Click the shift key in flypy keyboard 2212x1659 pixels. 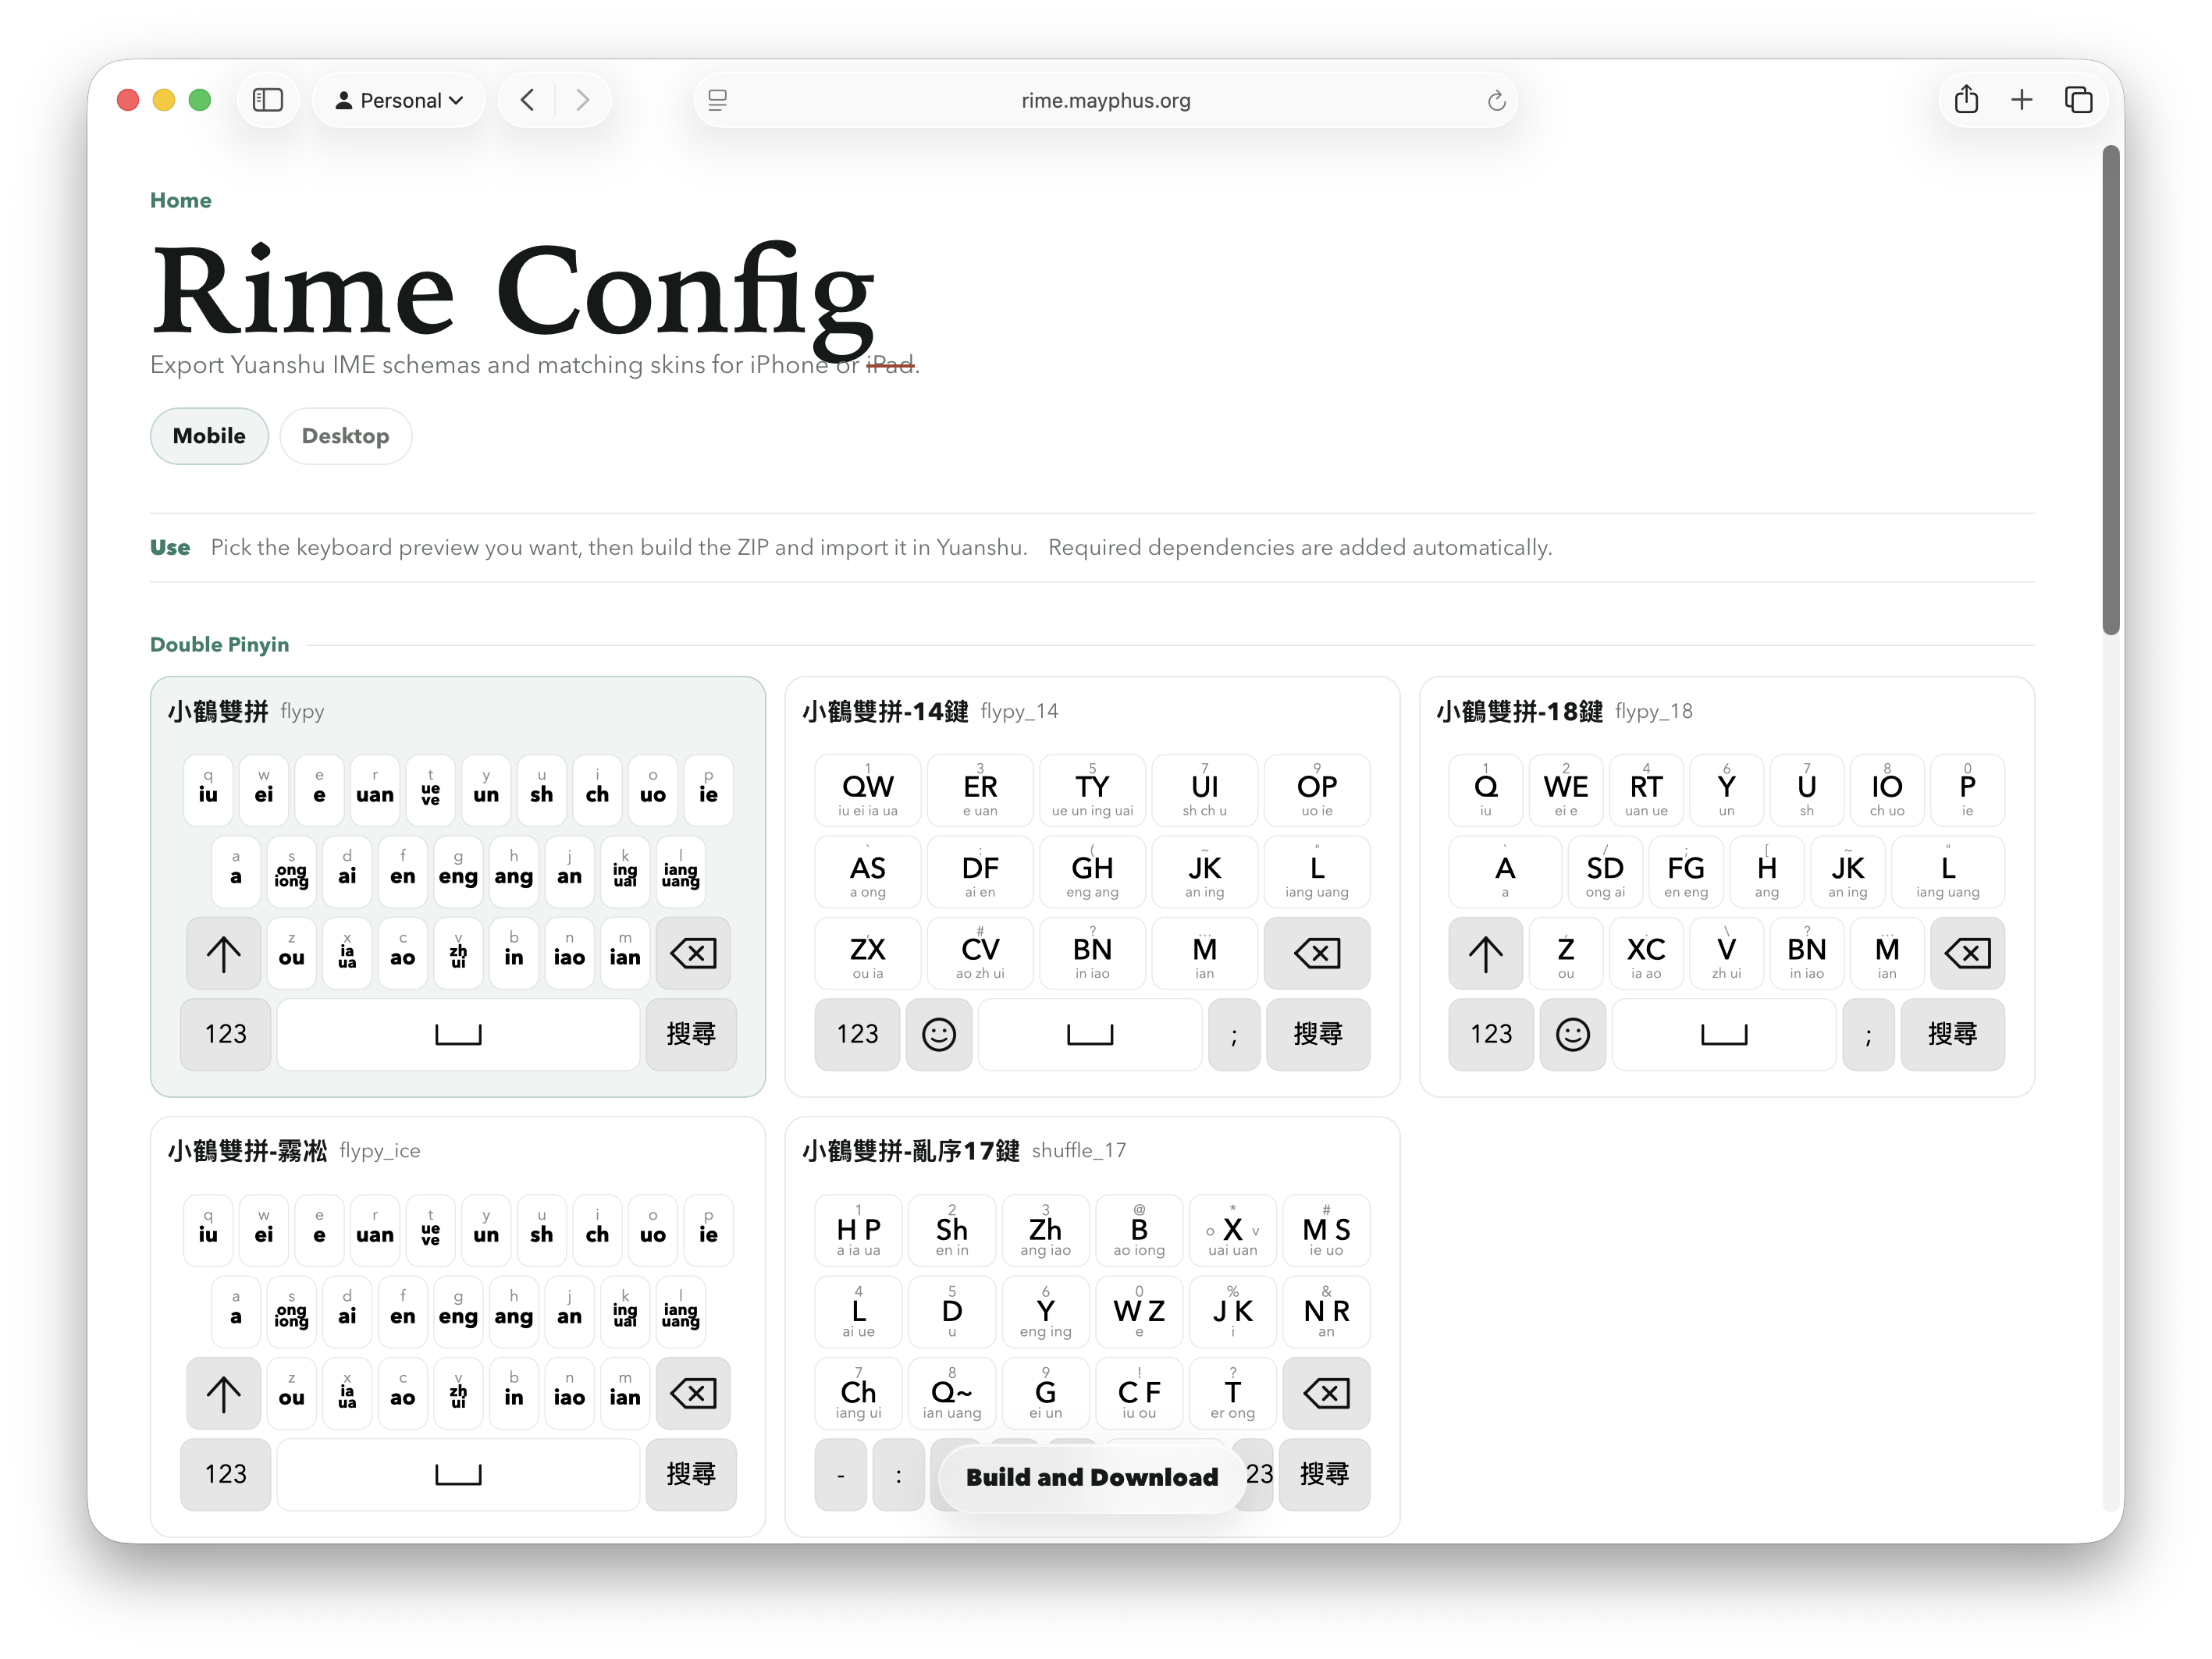223,953
